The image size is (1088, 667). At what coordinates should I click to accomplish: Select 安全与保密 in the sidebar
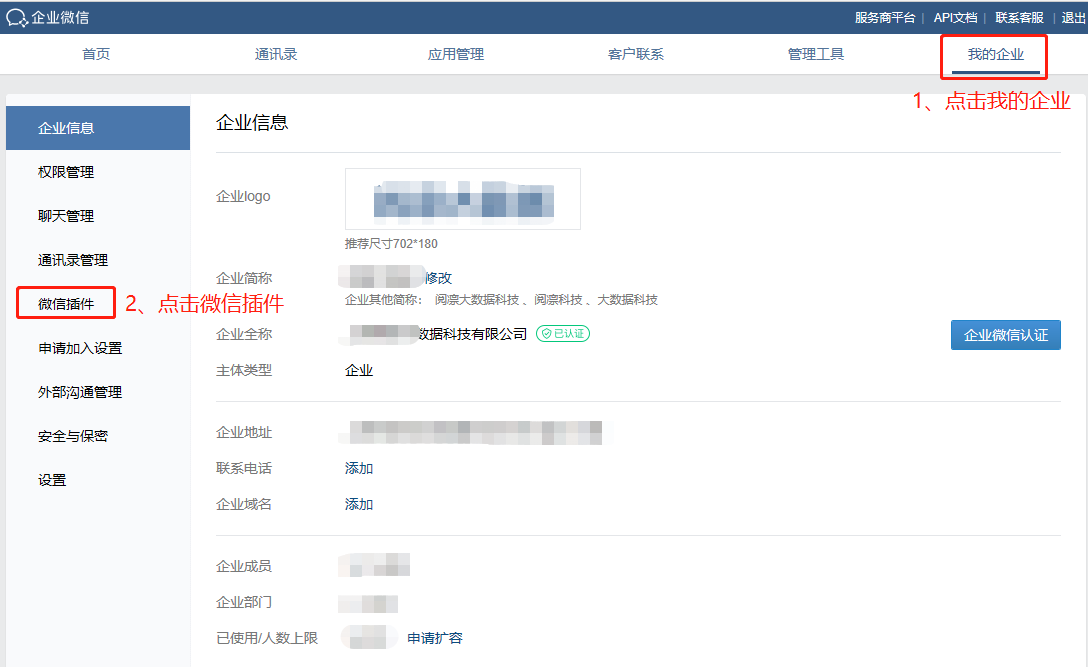coord(73,437)
